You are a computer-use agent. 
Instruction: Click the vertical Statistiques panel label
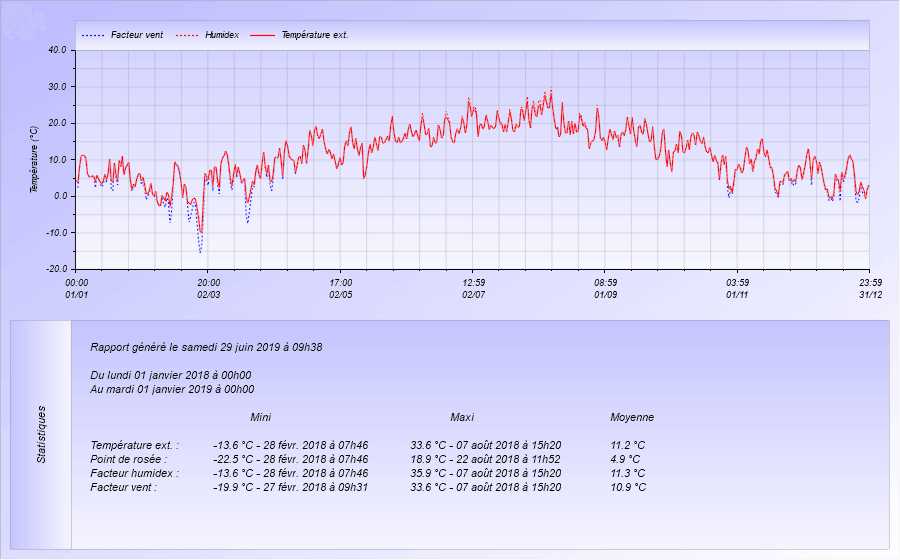[x=41, y=434]
